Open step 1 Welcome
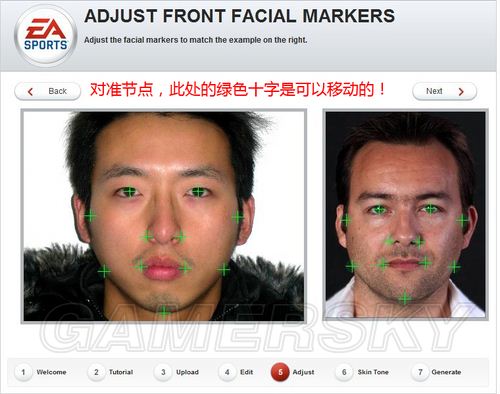Viewport: 500px width, 394px height. (41, 372)
